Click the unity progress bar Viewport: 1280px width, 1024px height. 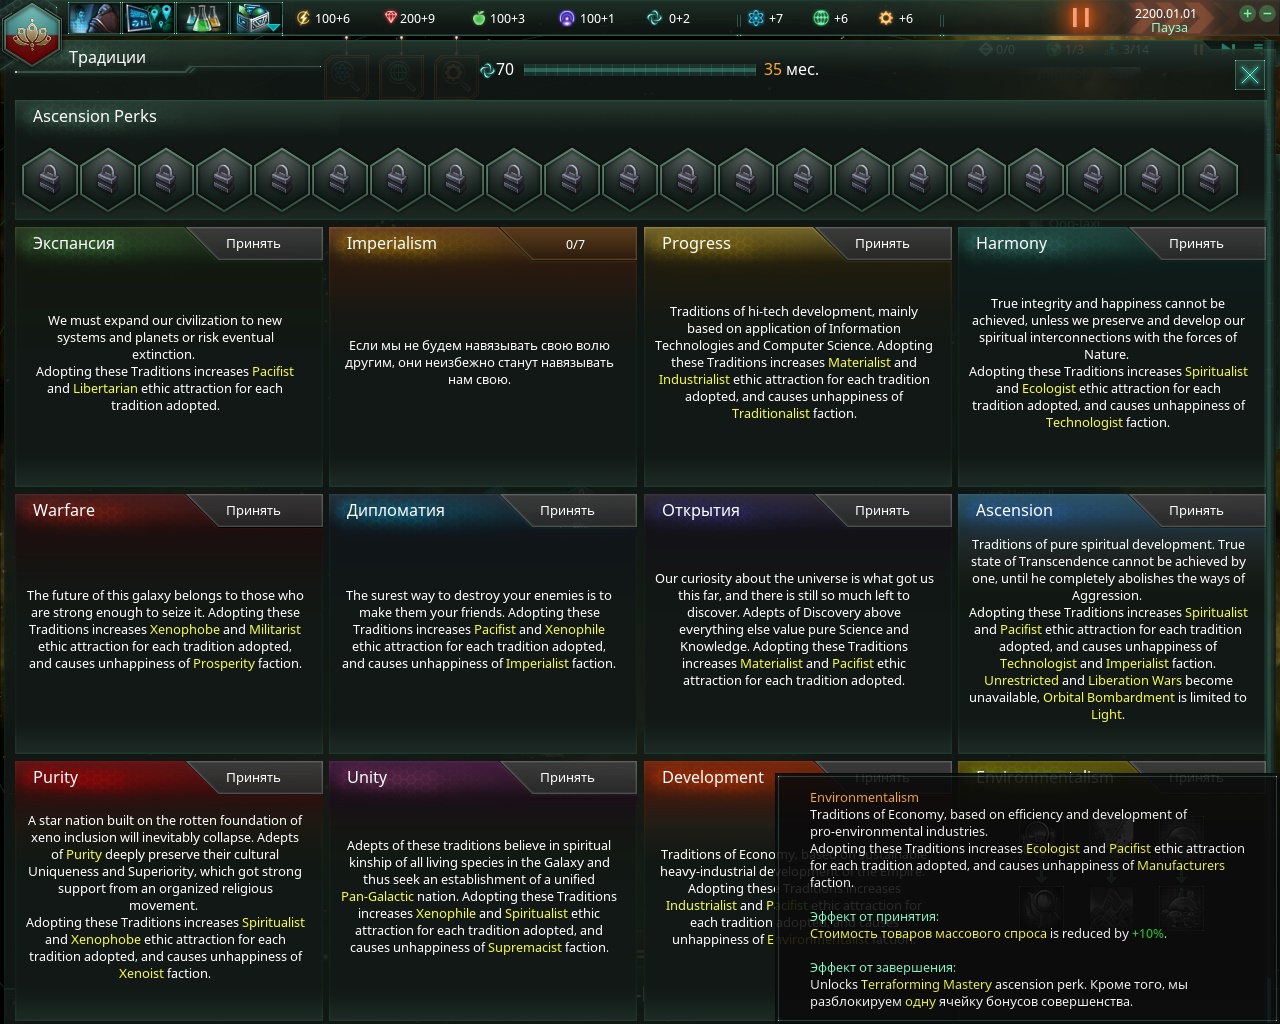pyautogui.click(x=640, y=70)
